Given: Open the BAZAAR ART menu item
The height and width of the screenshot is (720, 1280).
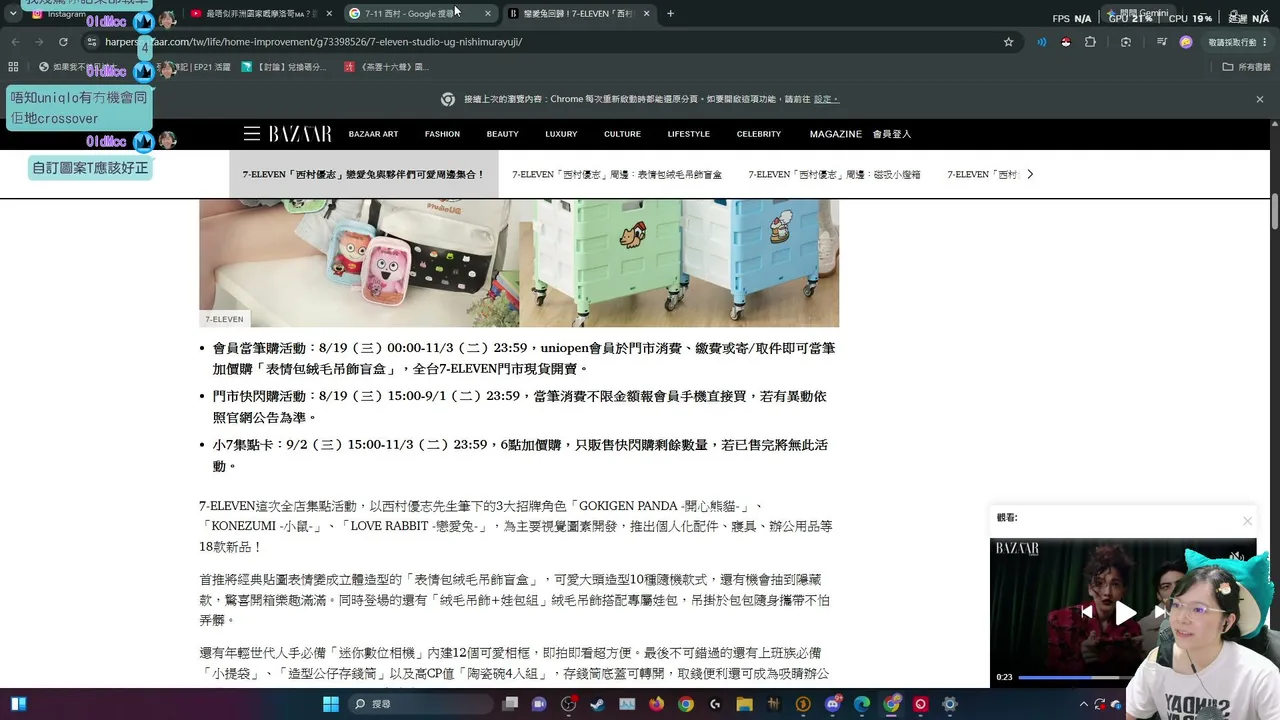Looking at the screenshot, I should click(373, 134).
